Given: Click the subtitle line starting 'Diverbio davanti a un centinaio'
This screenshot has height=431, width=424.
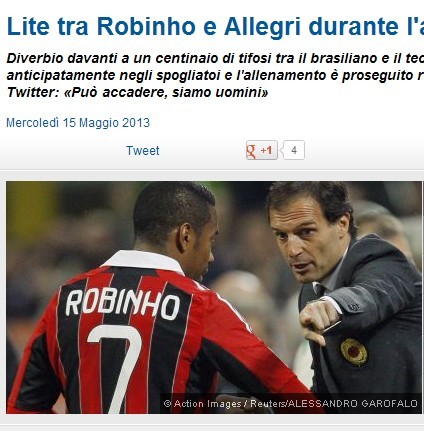Looking at the screenshot, I should pos(215,58).
